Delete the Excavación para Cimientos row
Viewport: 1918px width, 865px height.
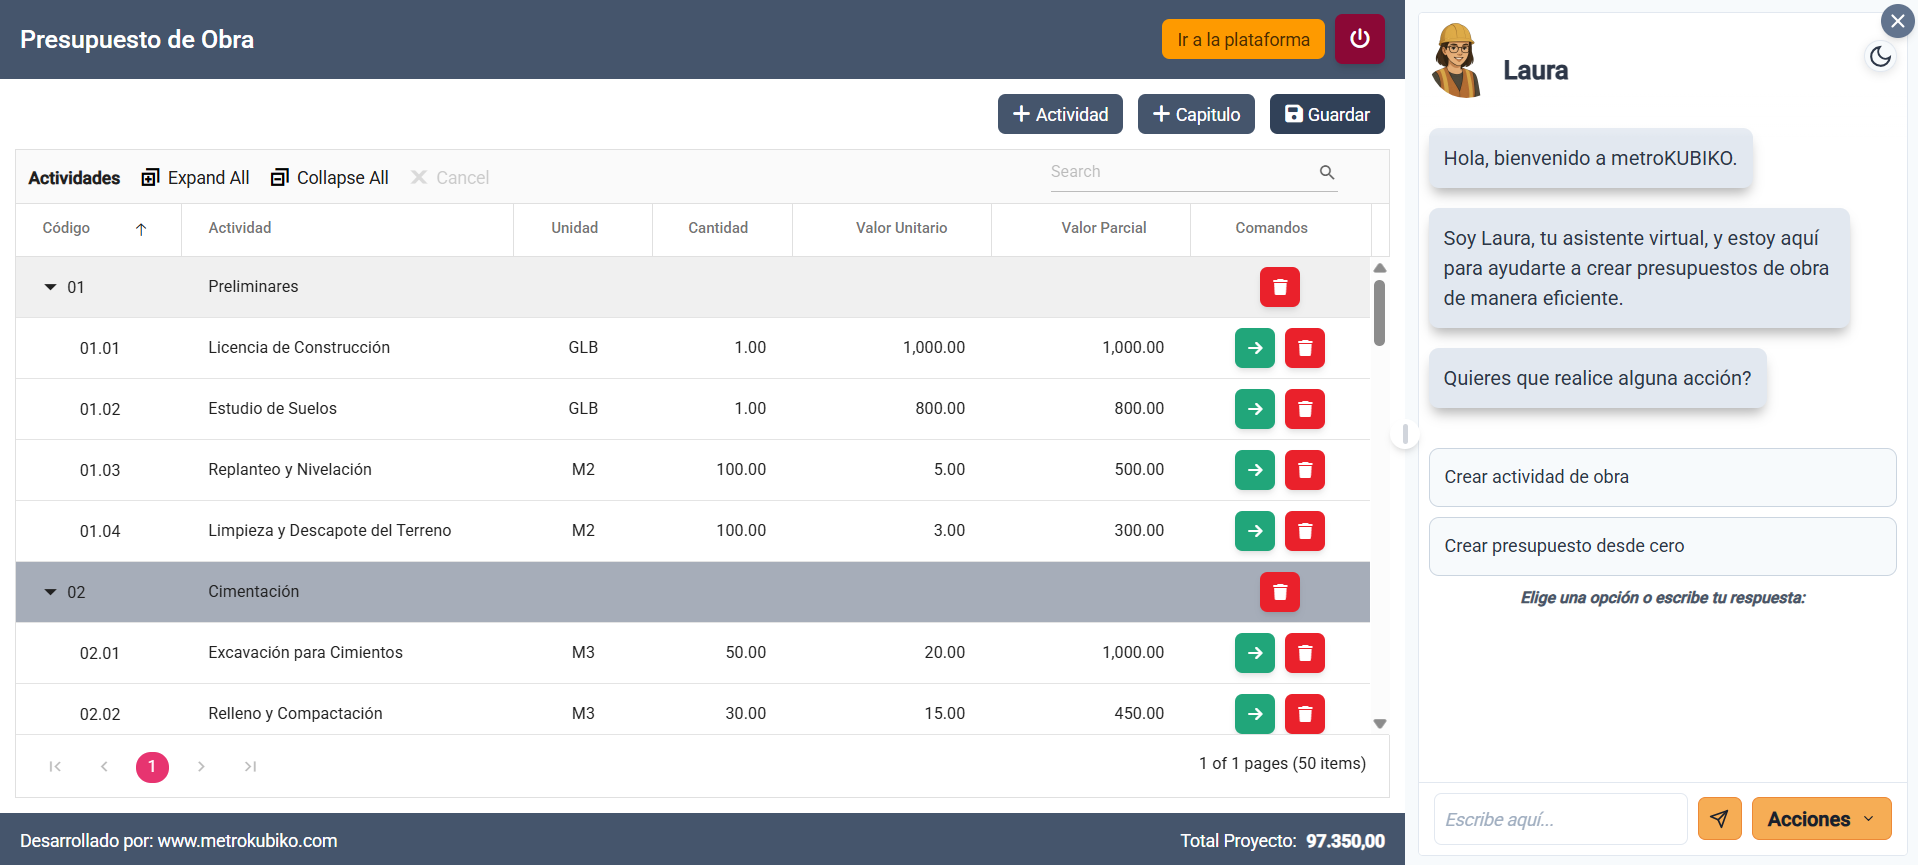1304,653
